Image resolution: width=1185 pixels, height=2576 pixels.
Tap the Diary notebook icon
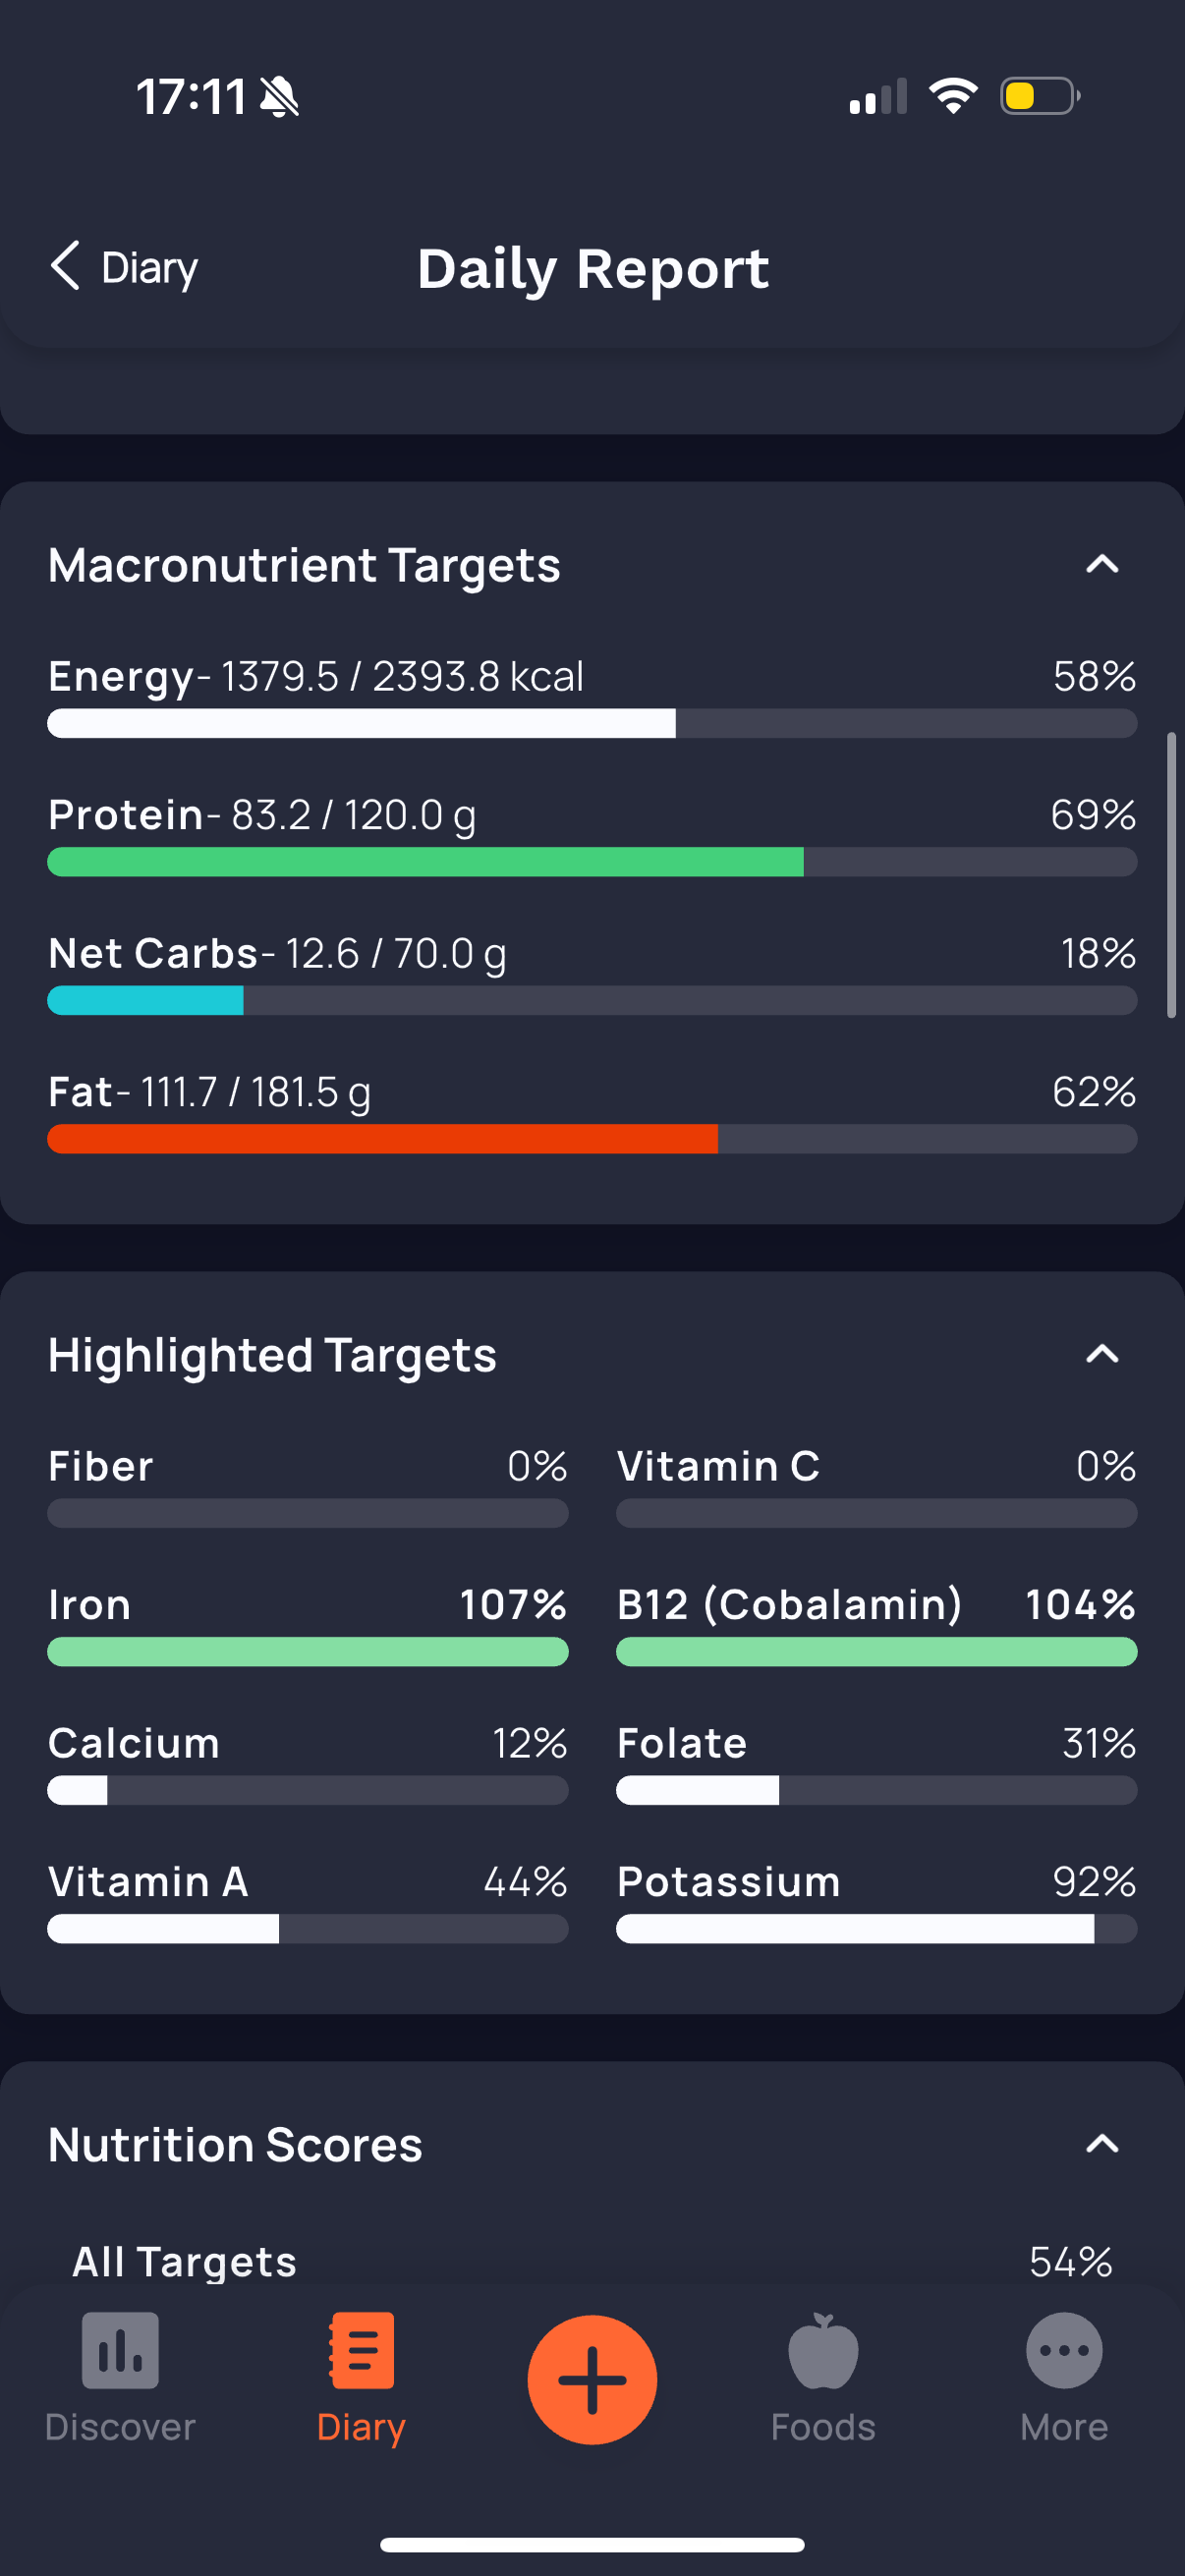pyautogui.click(x=361, y=2350)
